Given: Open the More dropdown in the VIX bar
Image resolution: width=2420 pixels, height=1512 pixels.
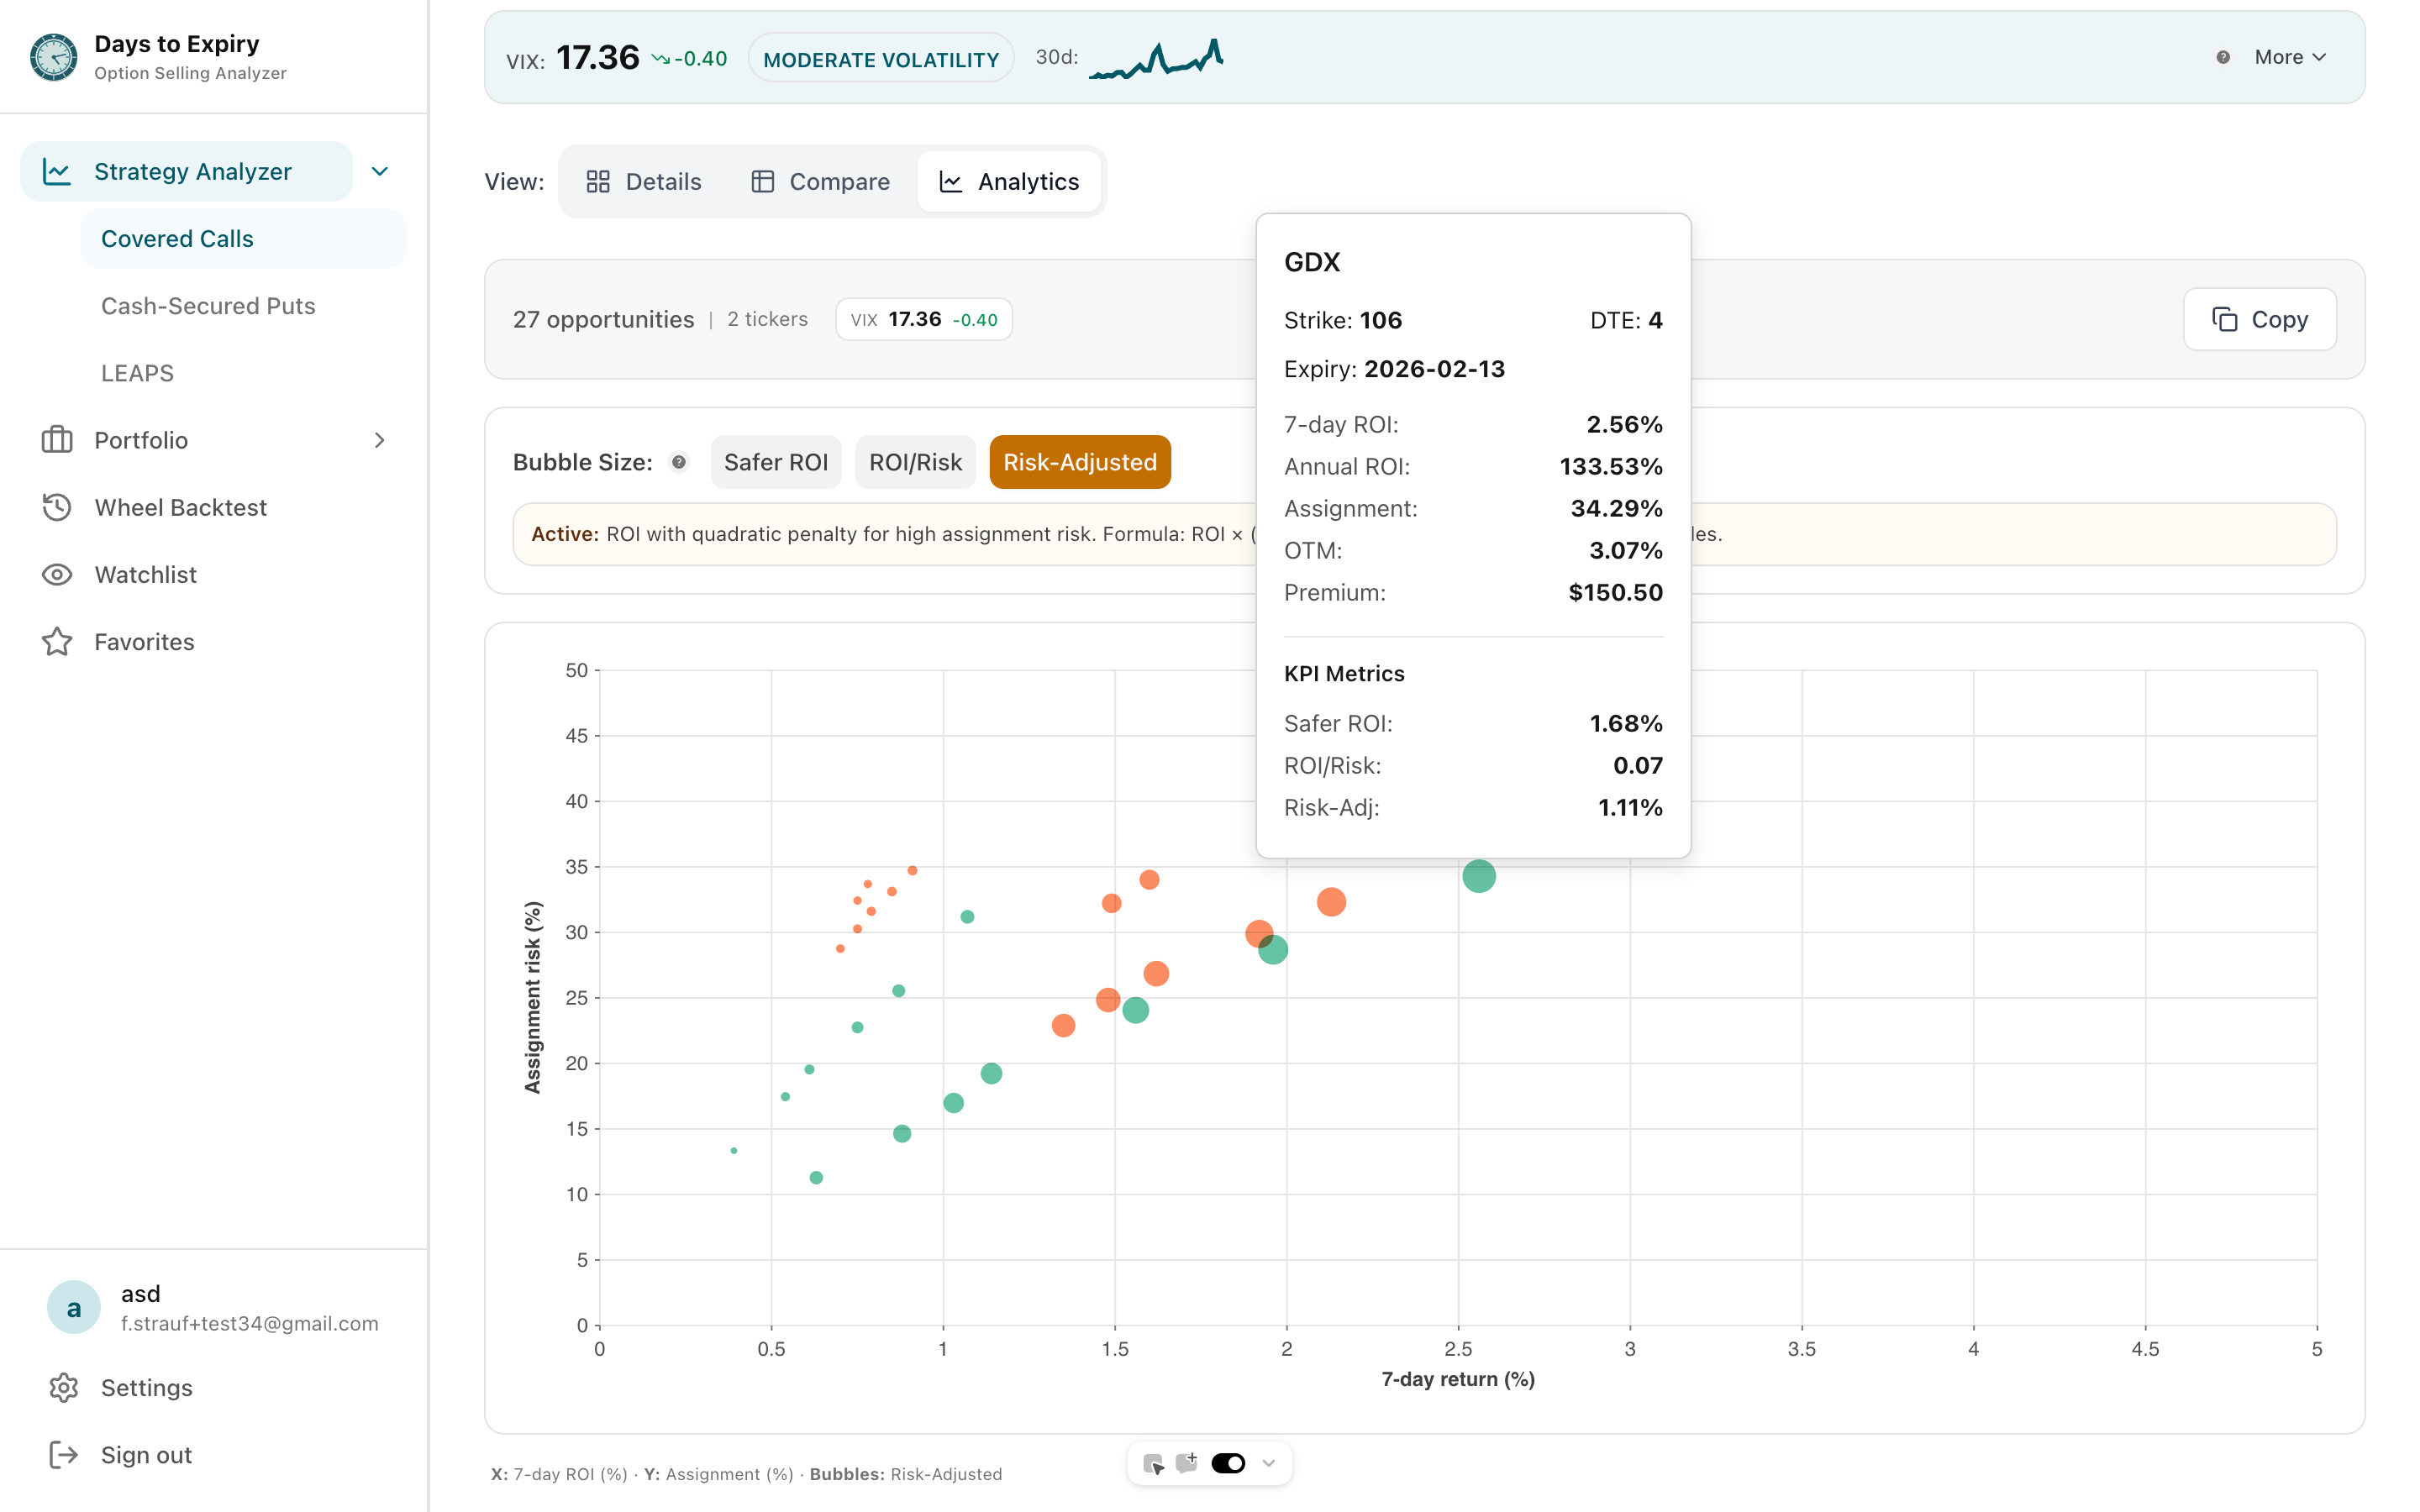Looking at the screenshot, I should point(2290,57).
